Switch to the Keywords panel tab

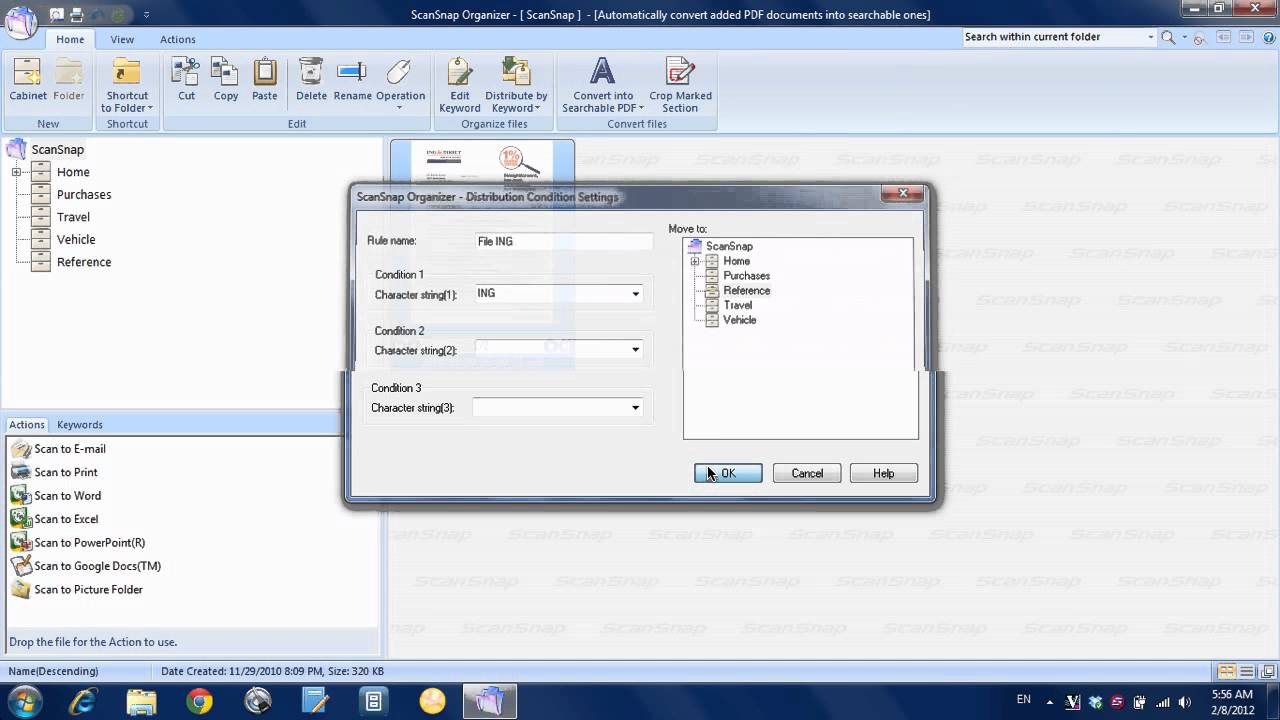80,425
